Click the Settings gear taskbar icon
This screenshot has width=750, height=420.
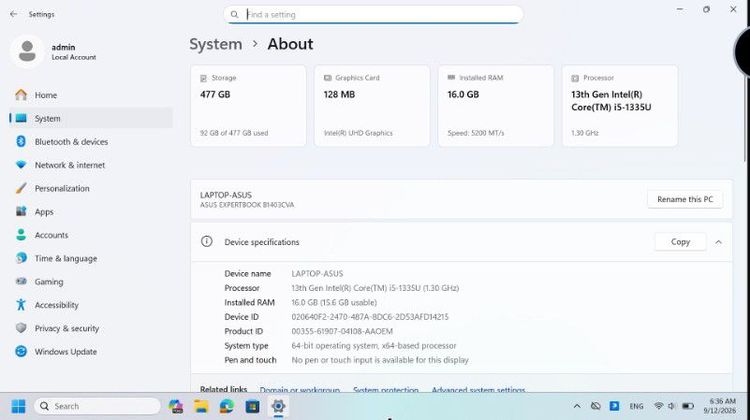click(x=278, y=407)
